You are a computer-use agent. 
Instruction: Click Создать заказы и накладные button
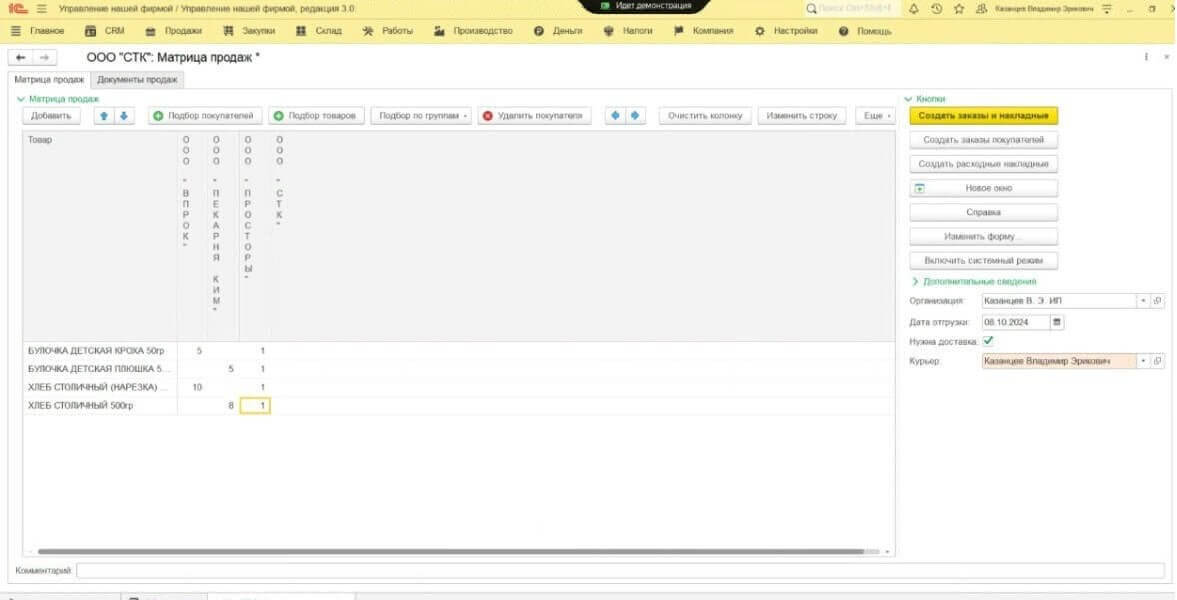983,116
